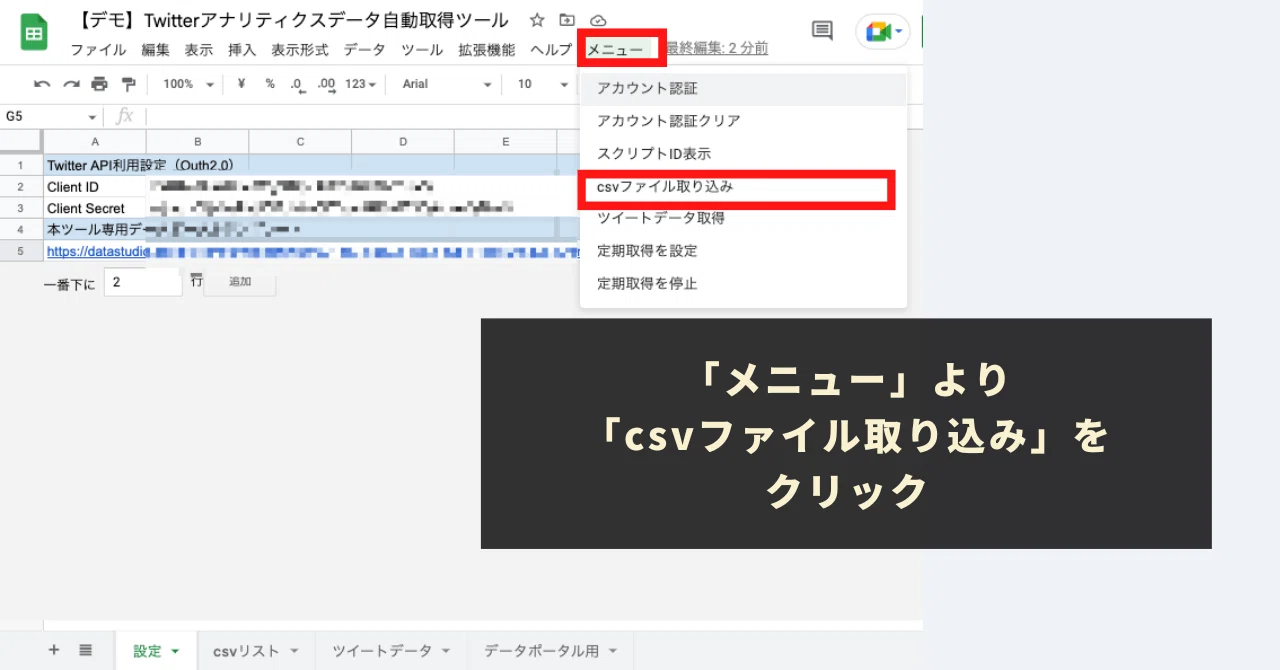
Task: Open the ツール menu
Action: [x=422, y=49]
